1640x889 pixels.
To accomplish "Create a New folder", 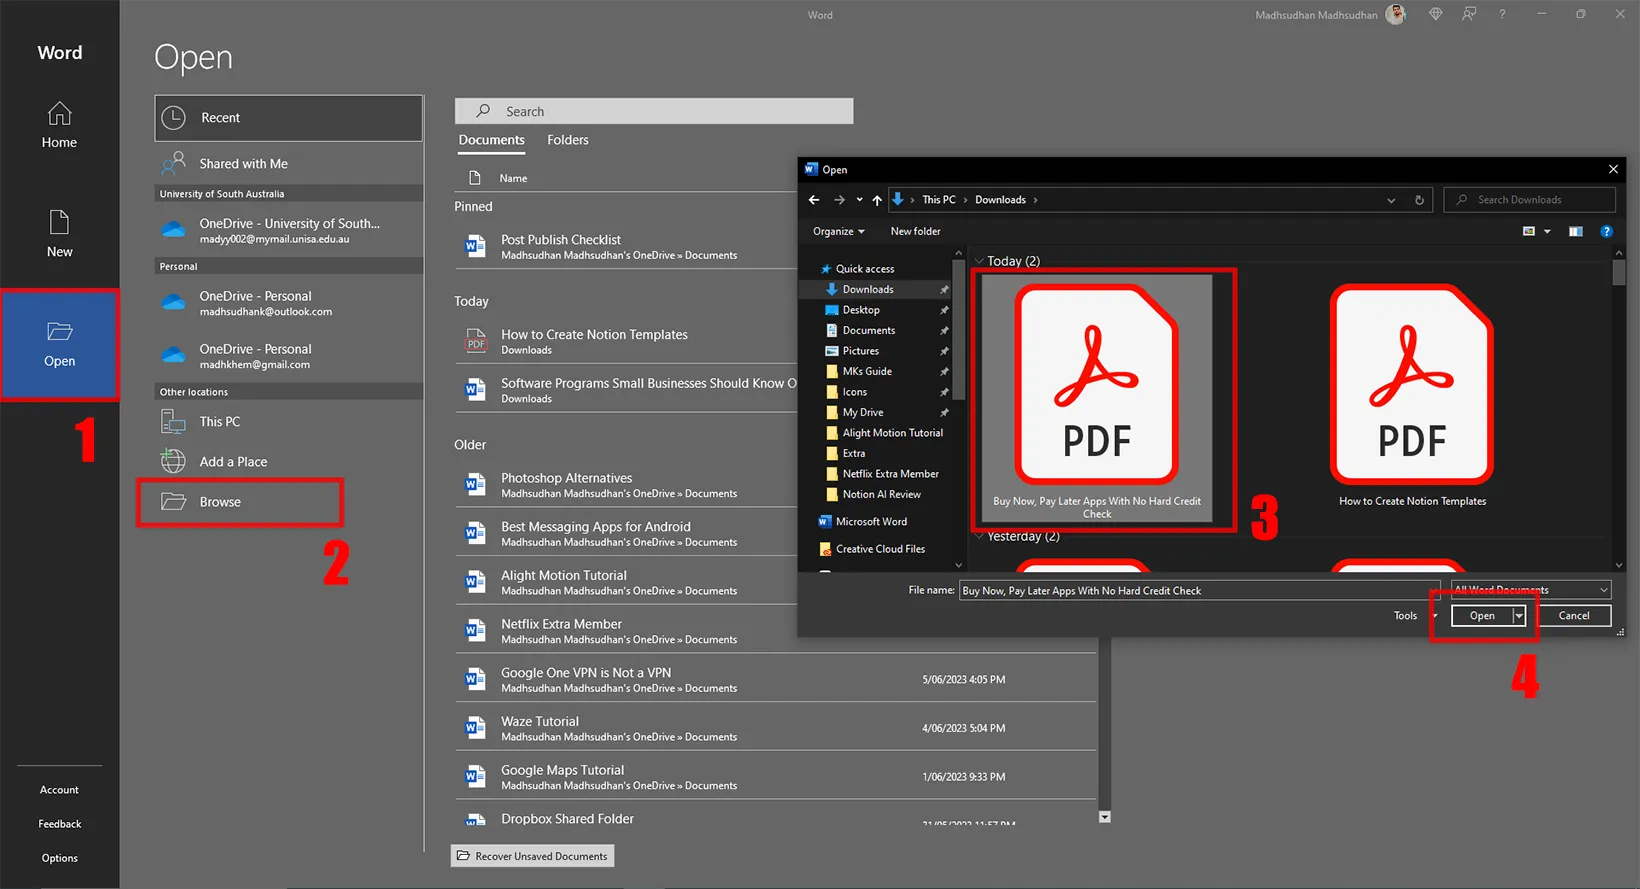I will click(x=915, y=231).
